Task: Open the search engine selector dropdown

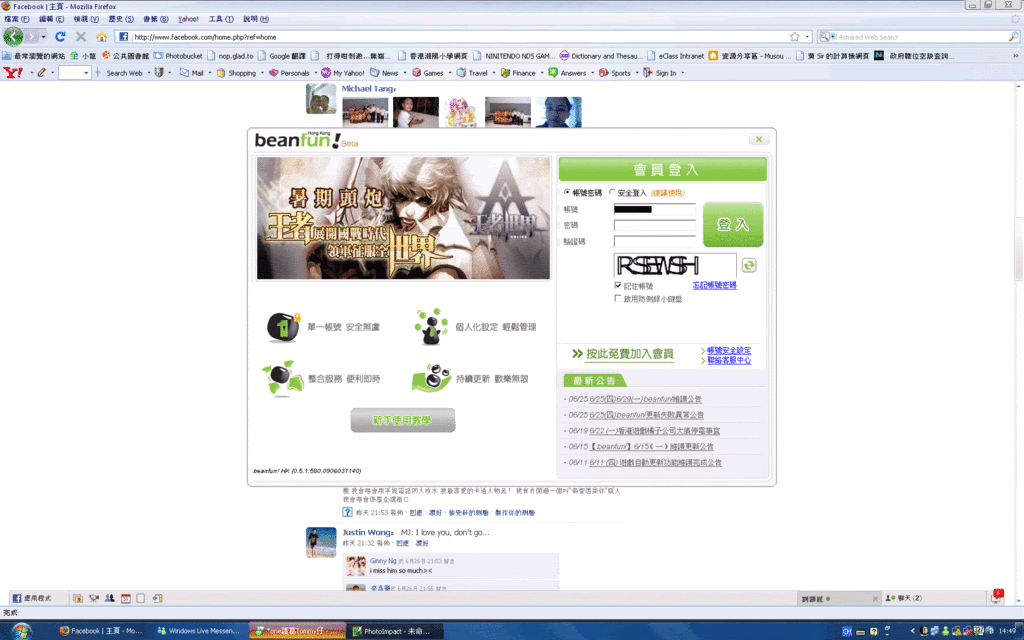Action: point(827,37)
